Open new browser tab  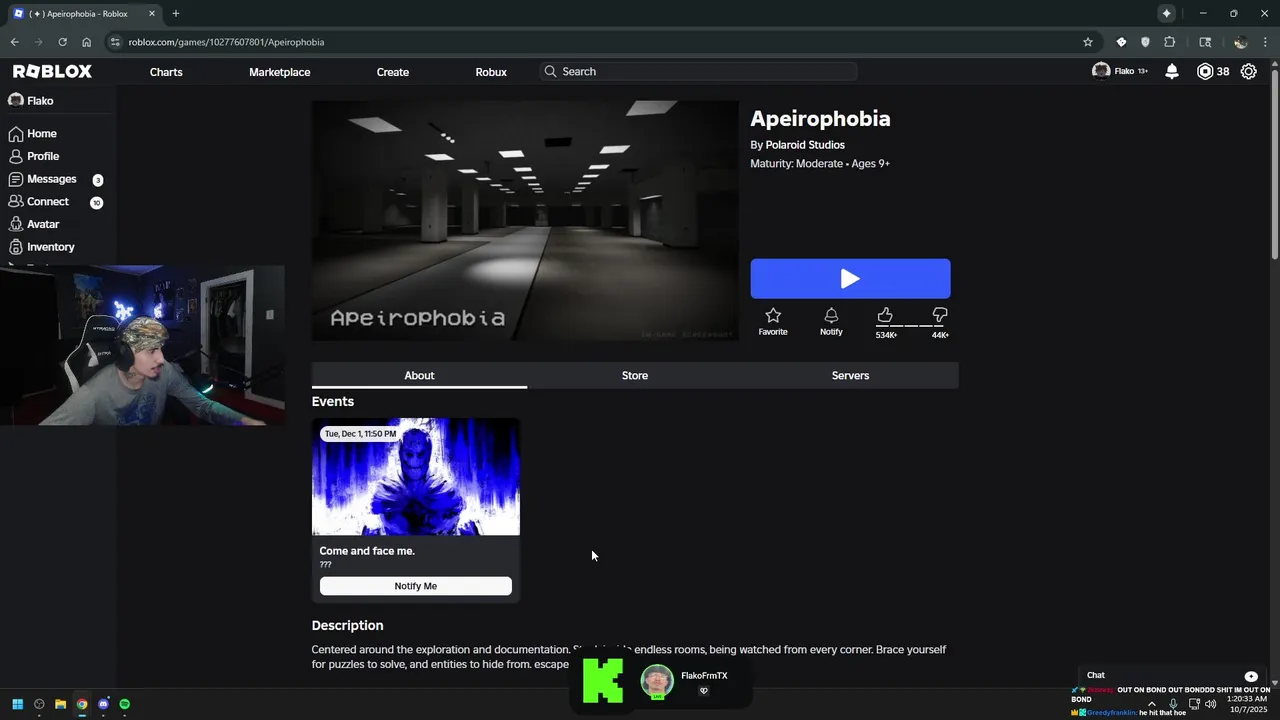click(x=176, y=13)
